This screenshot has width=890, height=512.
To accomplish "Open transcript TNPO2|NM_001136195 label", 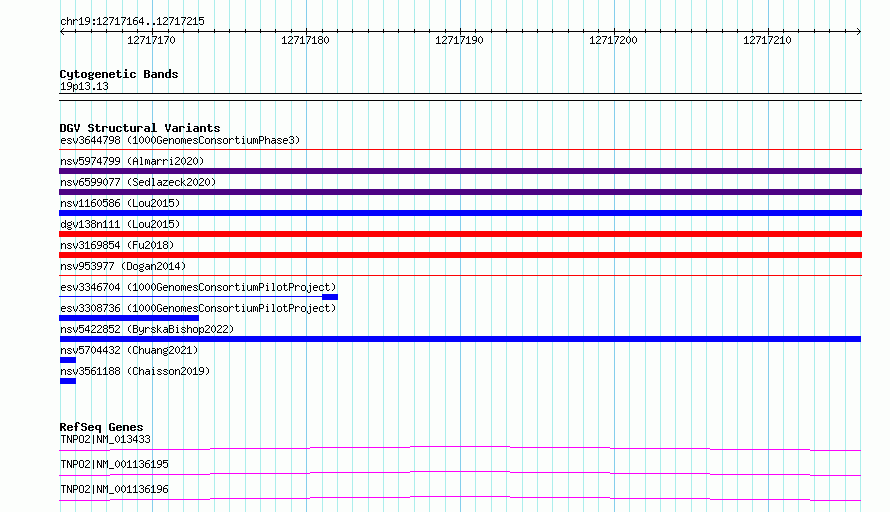I will pos(114,464).
